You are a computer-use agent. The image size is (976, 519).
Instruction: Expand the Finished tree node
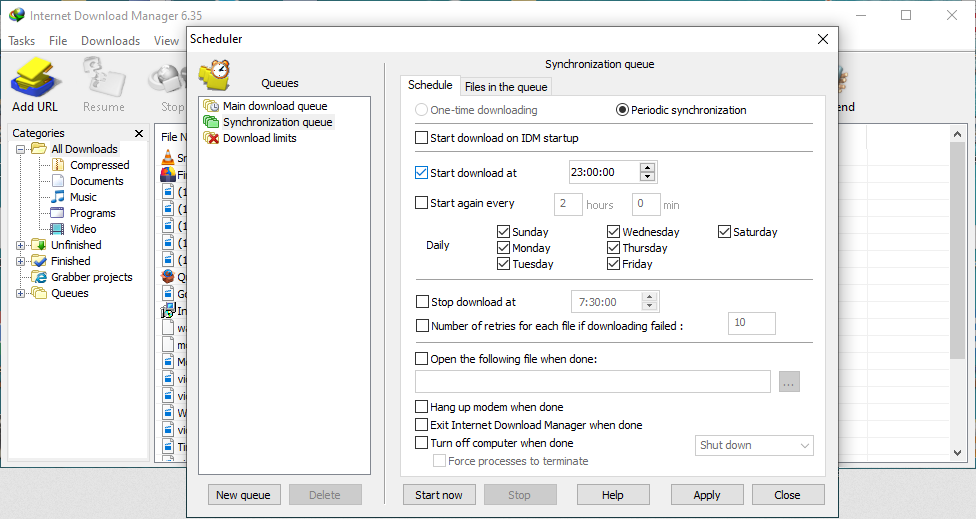click(21, 261)
